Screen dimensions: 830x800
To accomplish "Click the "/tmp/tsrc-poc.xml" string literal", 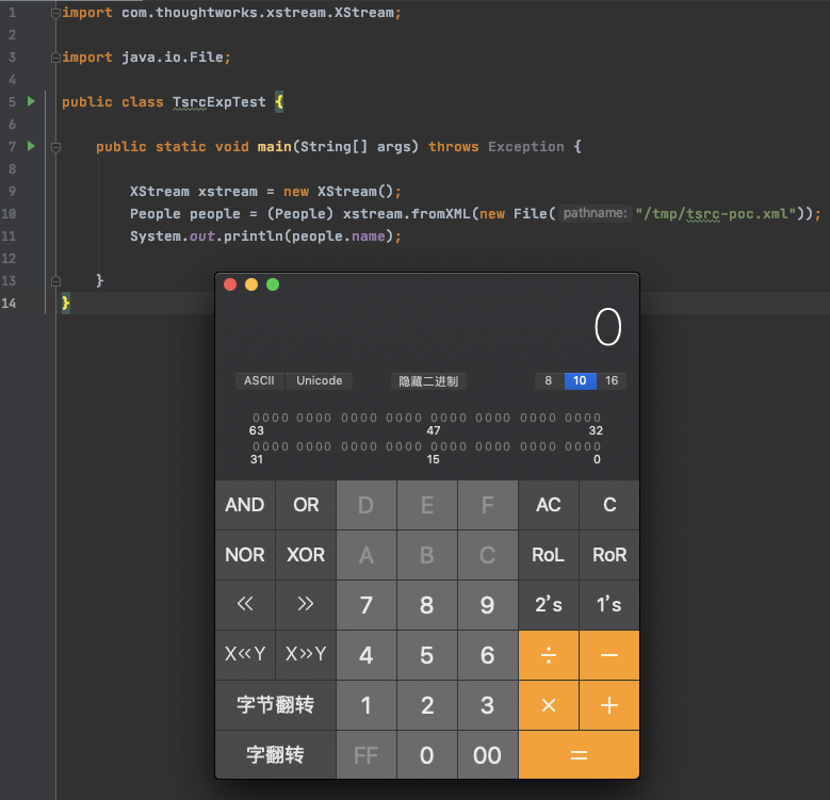I will click(716, 214).
